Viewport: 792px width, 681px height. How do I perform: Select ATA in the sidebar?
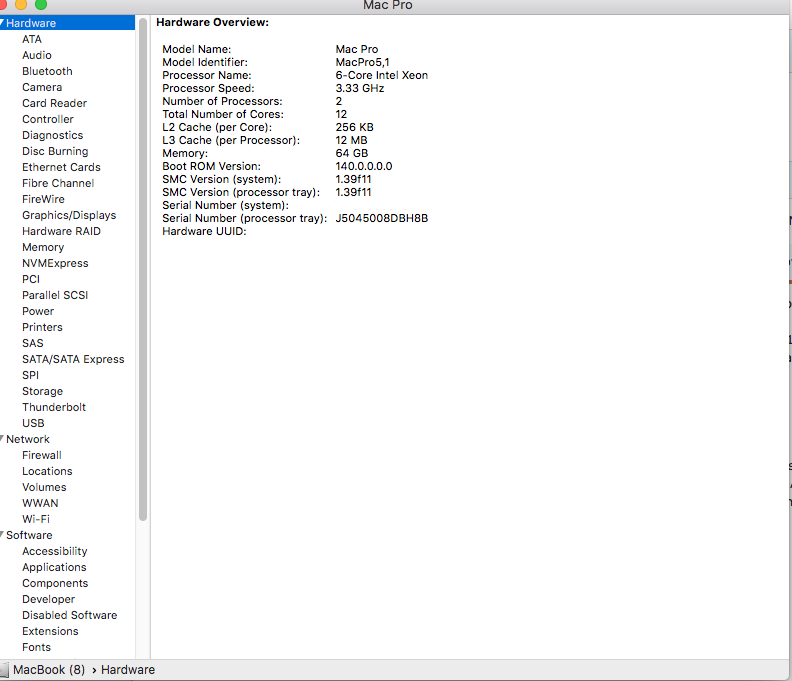[x=32, y=39]
